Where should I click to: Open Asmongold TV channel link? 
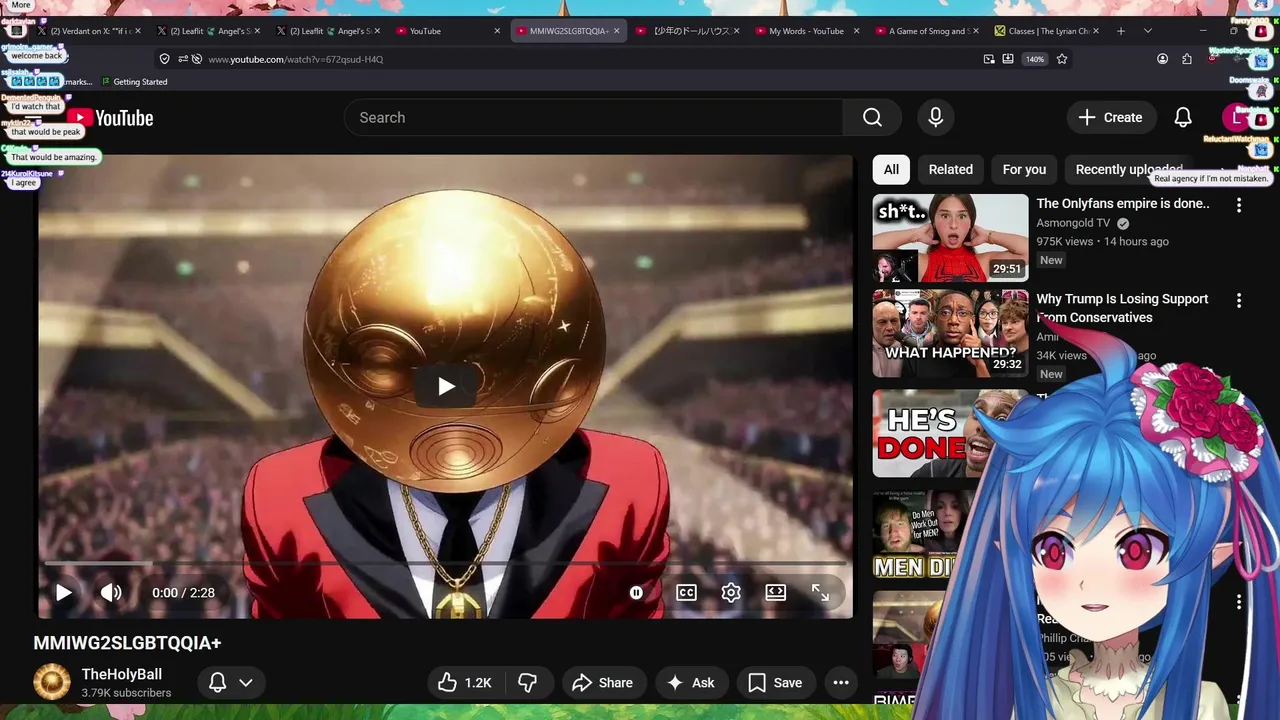[1073, 223]
